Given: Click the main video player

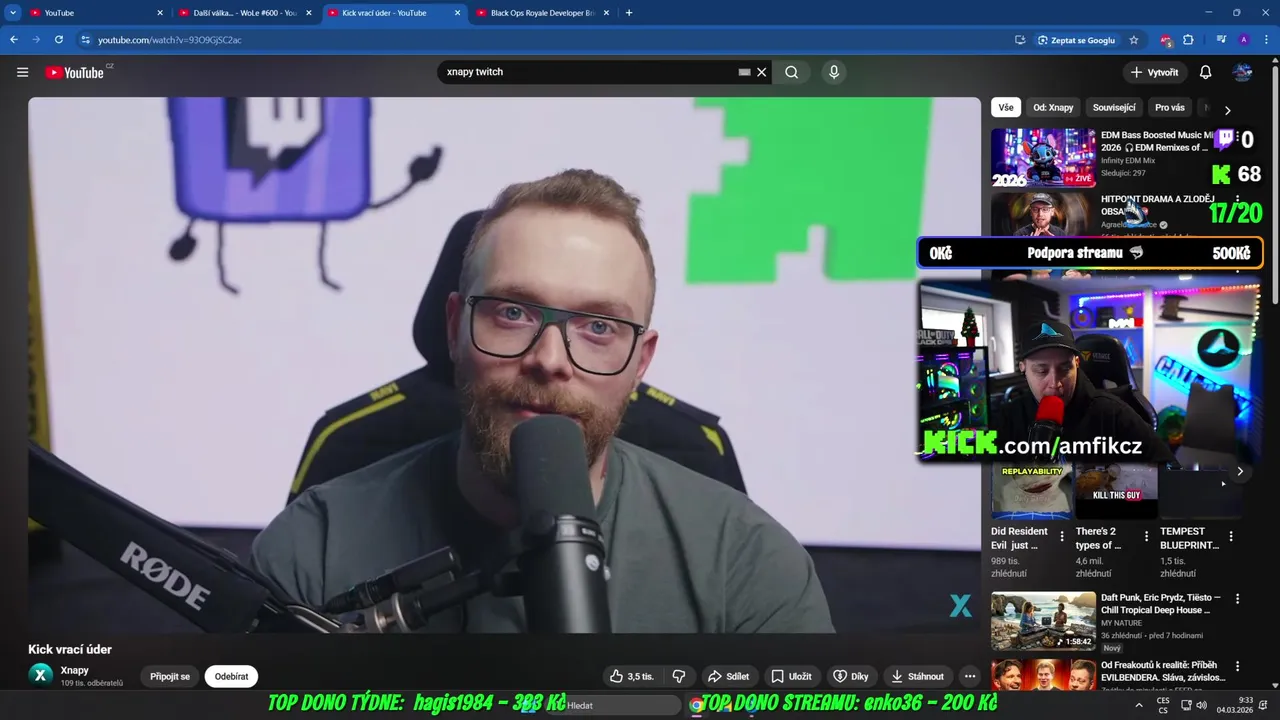Looking at the screenshot, I should (504, 364).
